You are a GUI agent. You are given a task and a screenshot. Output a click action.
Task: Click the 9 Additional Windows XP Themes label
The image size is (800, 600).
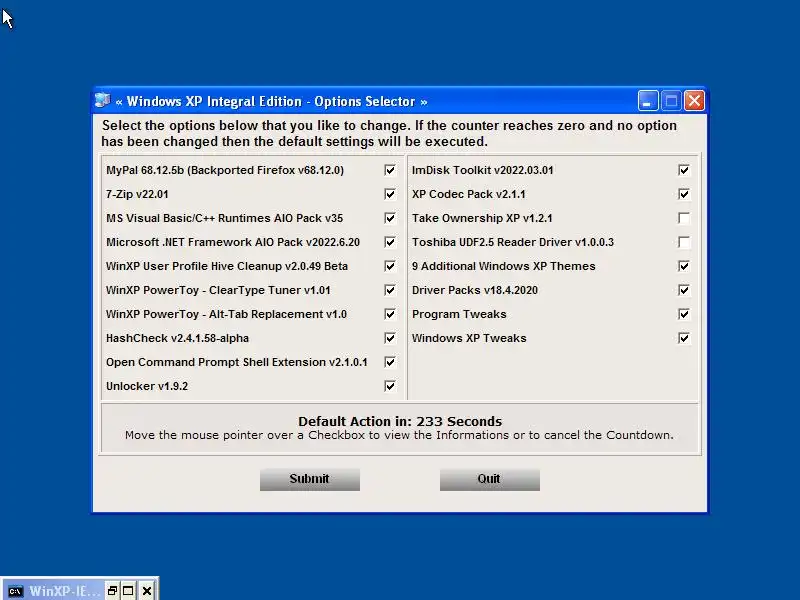(504, 266)
